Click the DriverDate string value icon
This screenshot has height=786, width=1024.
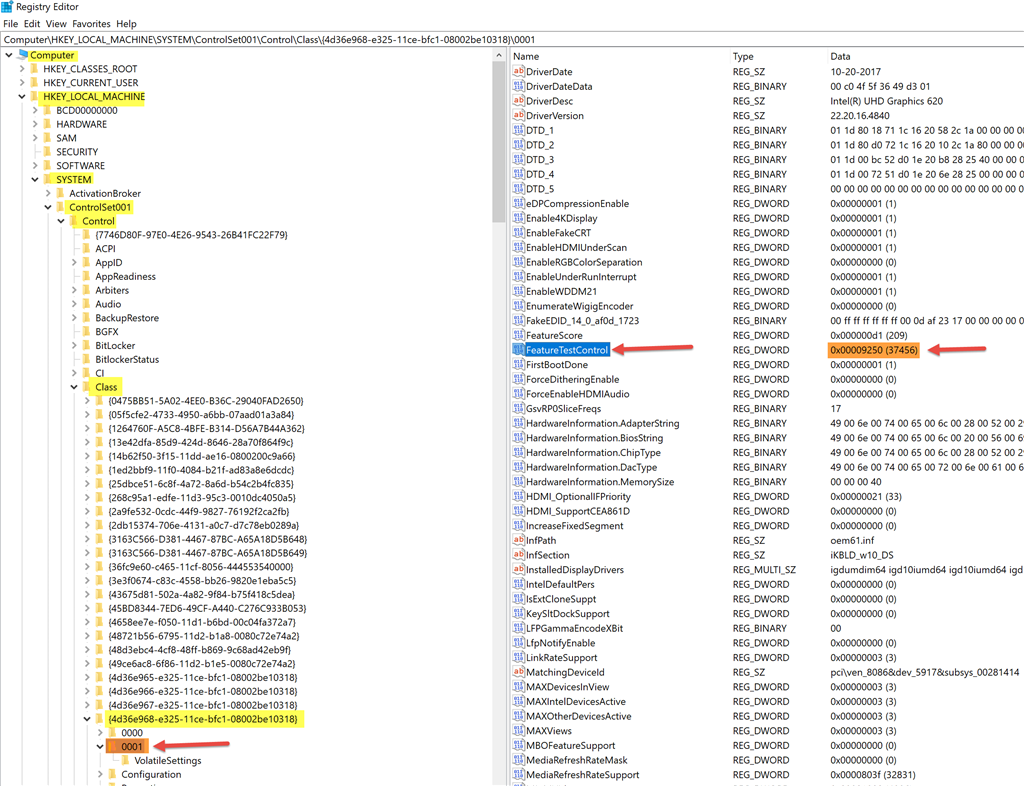pos(519,71)
